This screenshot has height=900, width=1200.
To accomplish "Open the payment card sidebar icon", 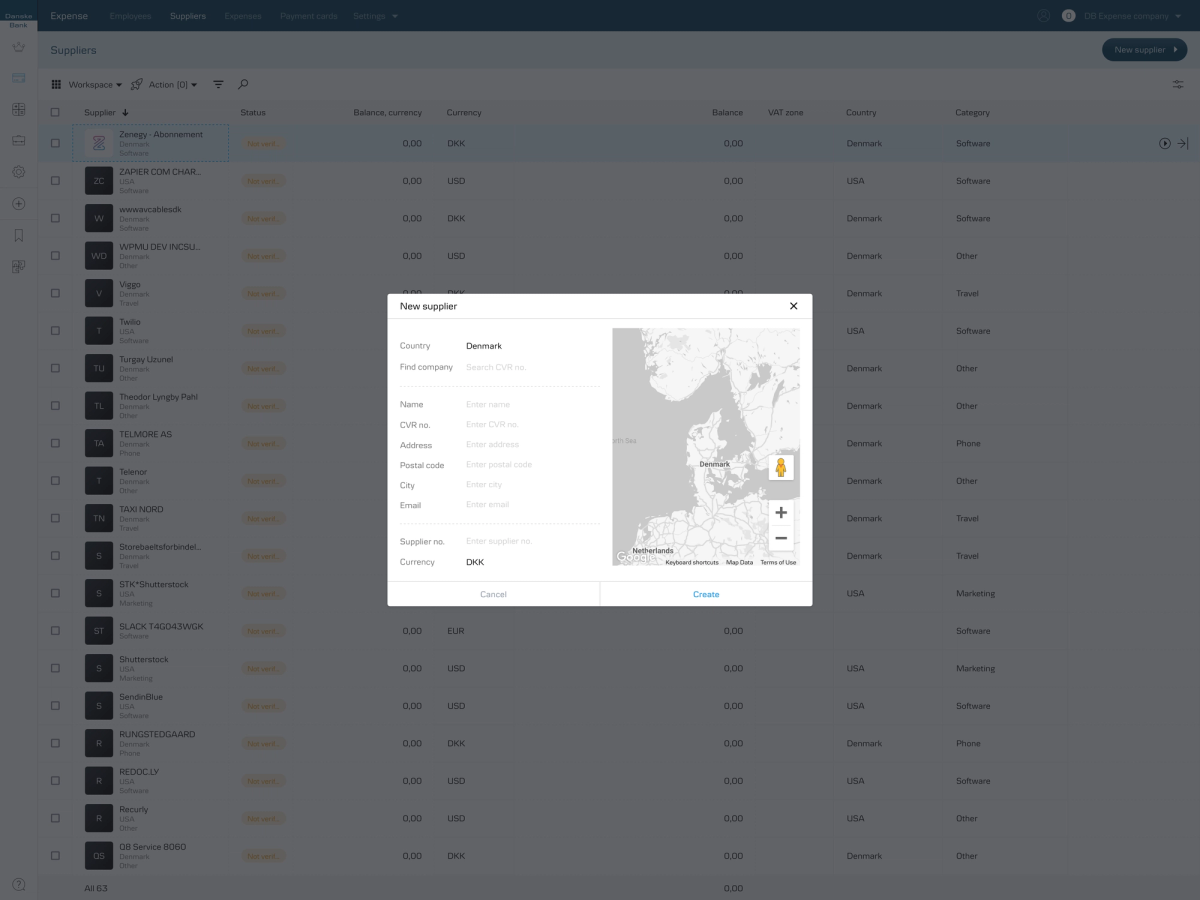I will pyautogui.click(x=18, y=78).
